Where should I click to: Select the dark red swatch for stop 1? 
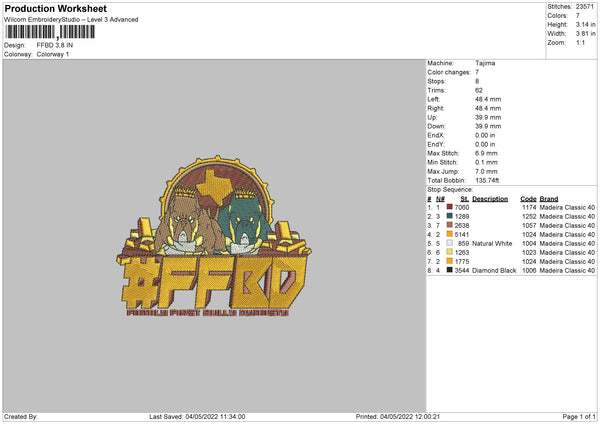(x=450, y=207)
